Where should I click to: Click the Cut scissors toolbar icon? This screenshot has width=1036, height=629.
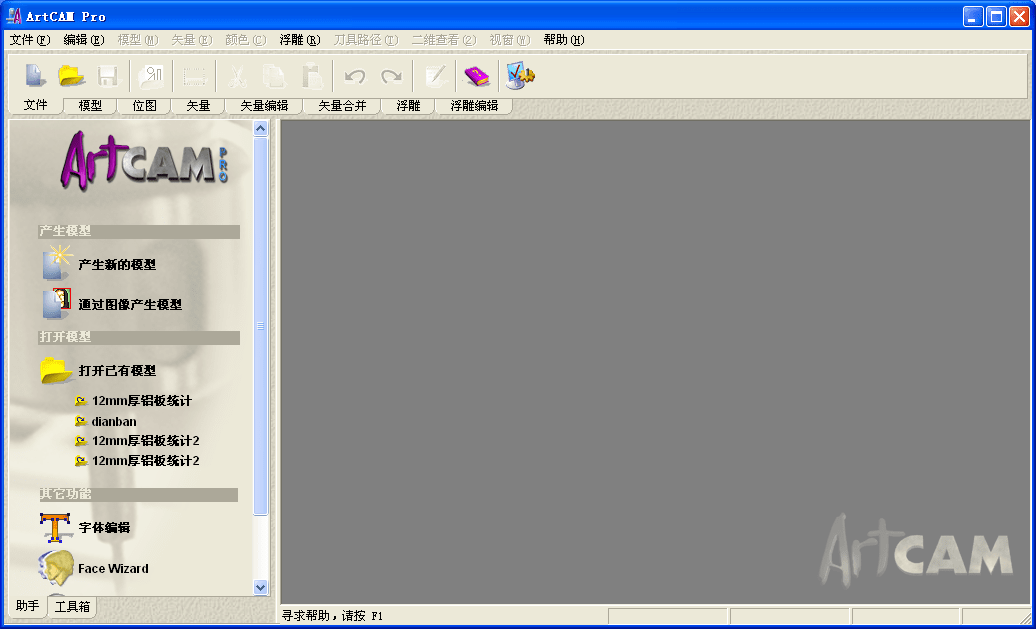[x=237, y=76]
